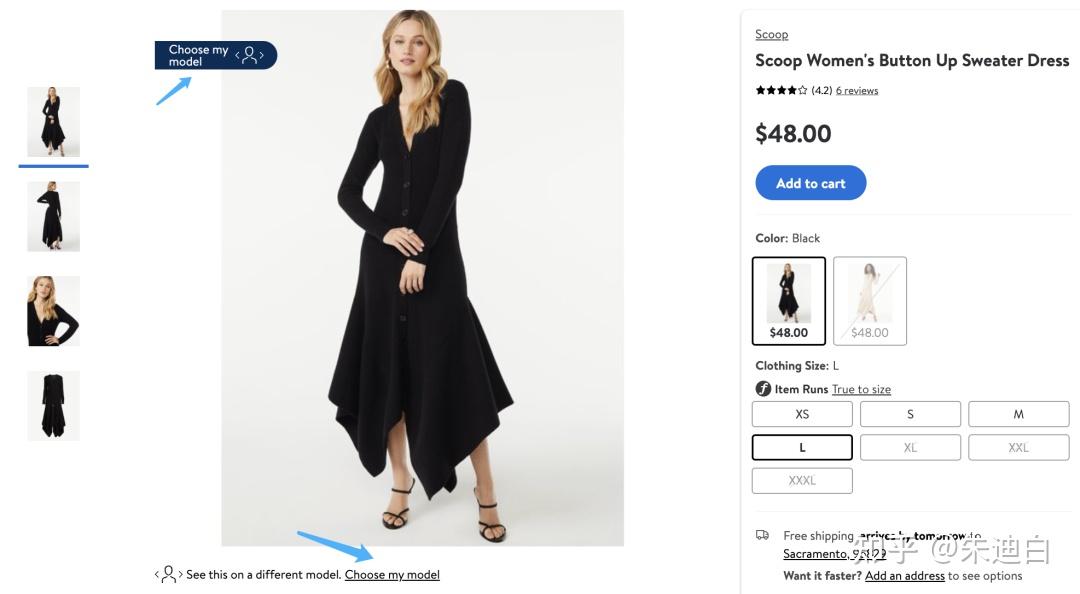Open the 6 reviews link

[x=857, y=91]
